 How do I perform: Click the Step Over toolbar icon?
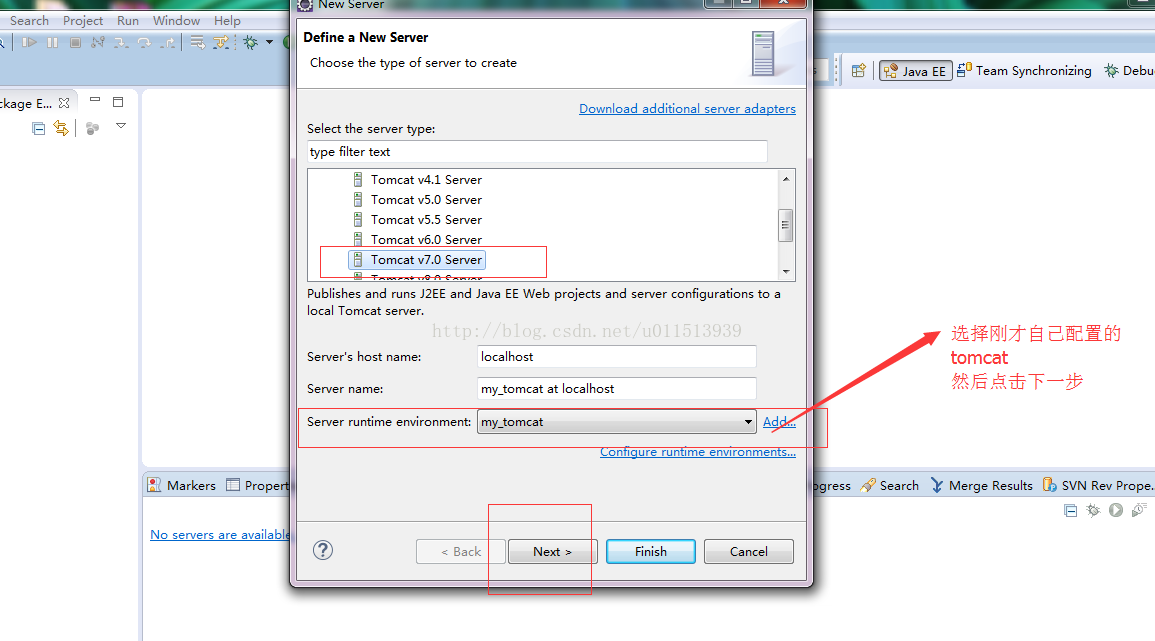[144, 43]
